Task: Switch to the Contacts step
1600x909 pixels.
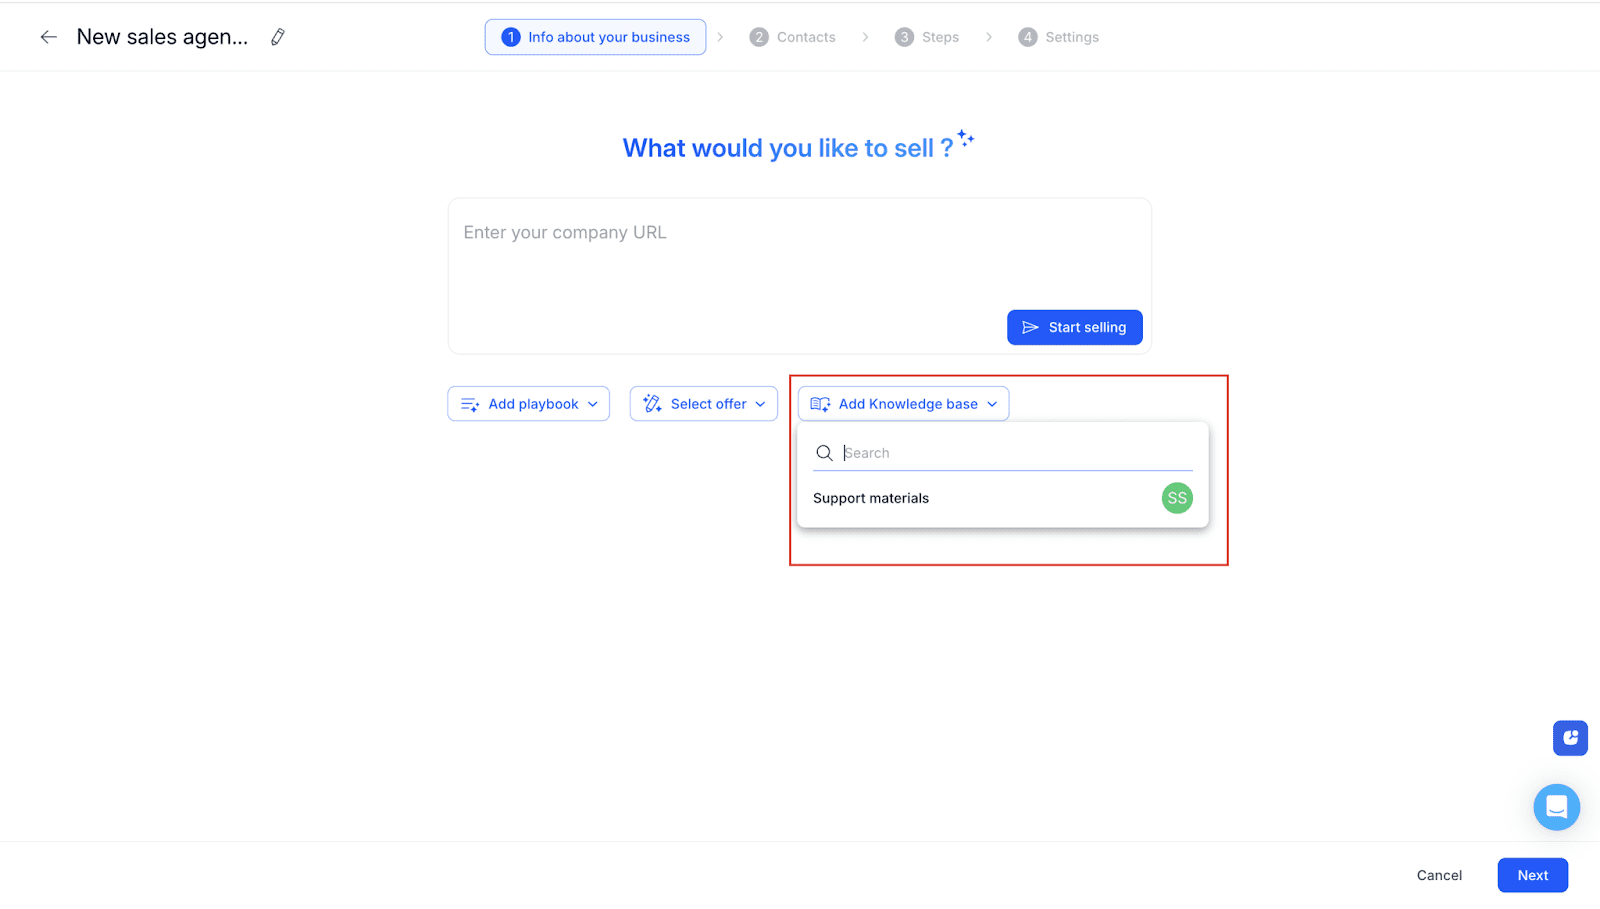Action: click(808, 36)
